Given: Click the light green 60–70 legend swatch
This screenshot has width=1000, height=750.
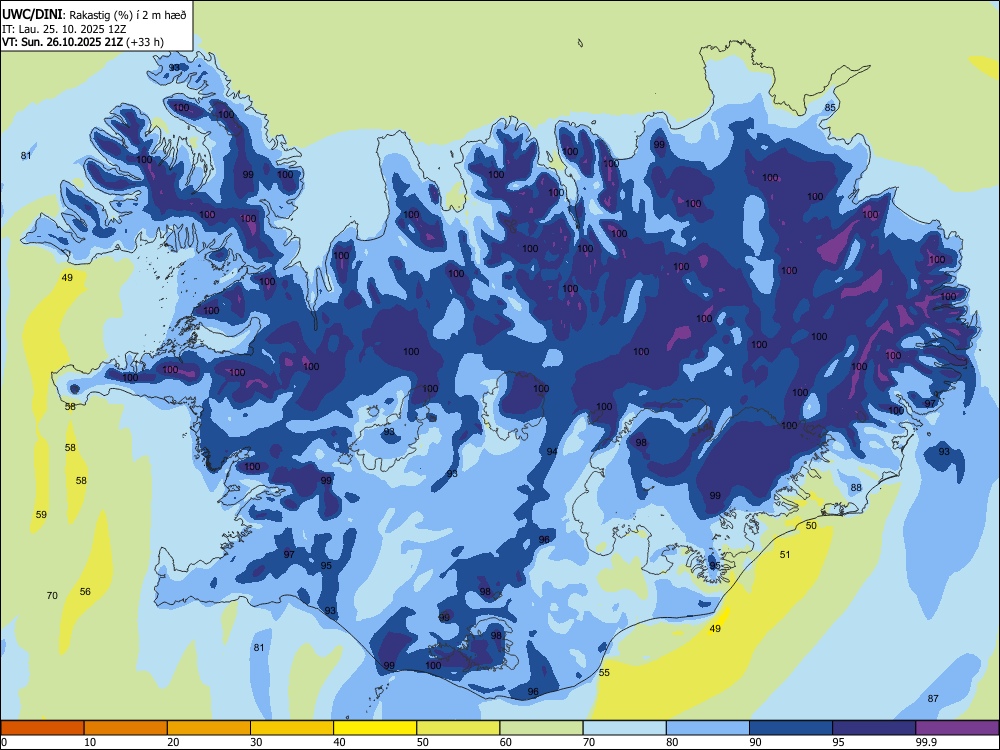Looking at the screenshot, I should [x=541, y=728].
